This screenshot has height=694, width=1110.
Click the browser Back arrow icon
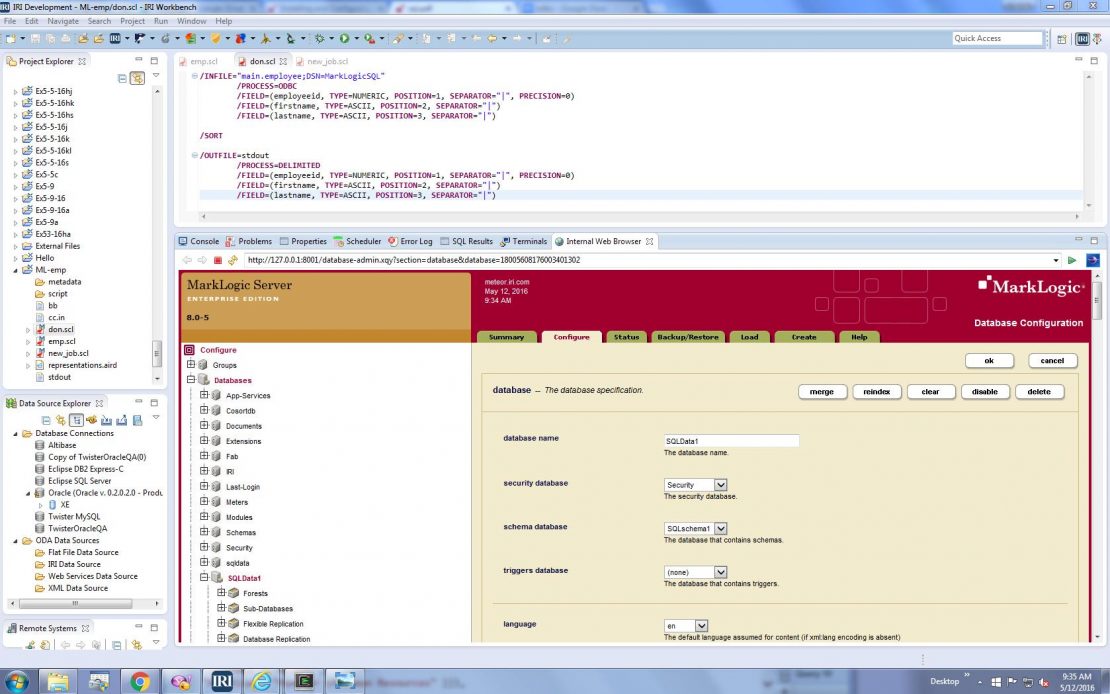pos(188,260)
